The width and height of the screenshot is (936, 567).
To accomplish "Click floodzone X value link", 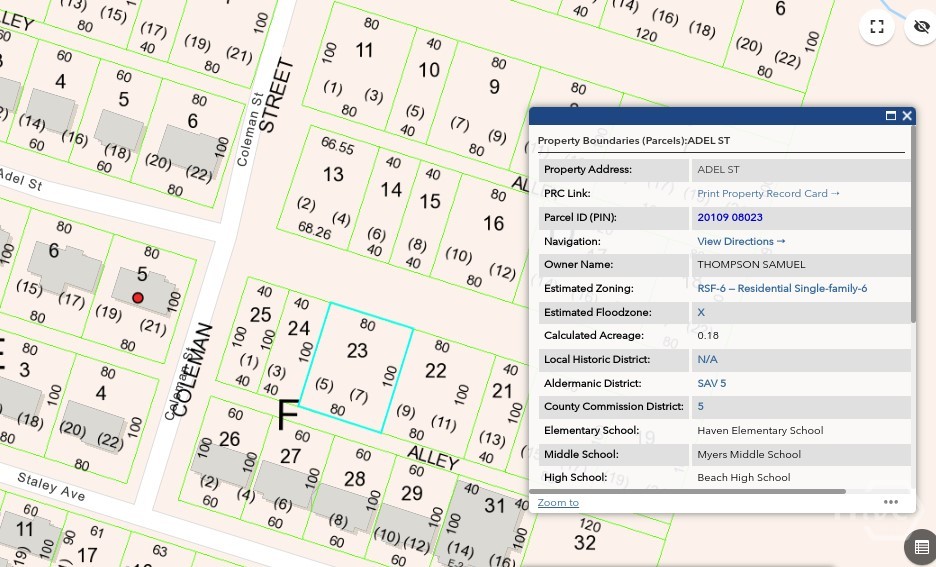I will pyautogui.click(x=701, y=312).
